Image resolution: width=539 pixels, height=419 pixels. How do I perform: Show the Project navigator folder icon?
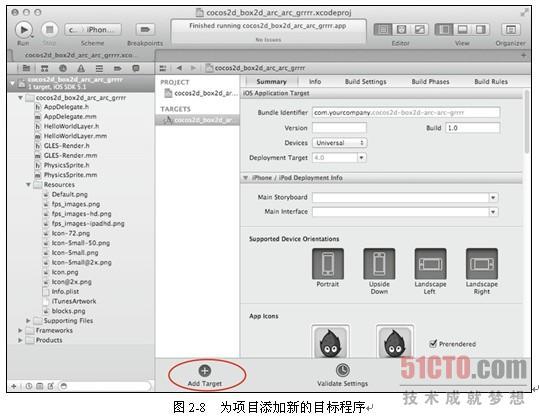pos(26,68)
